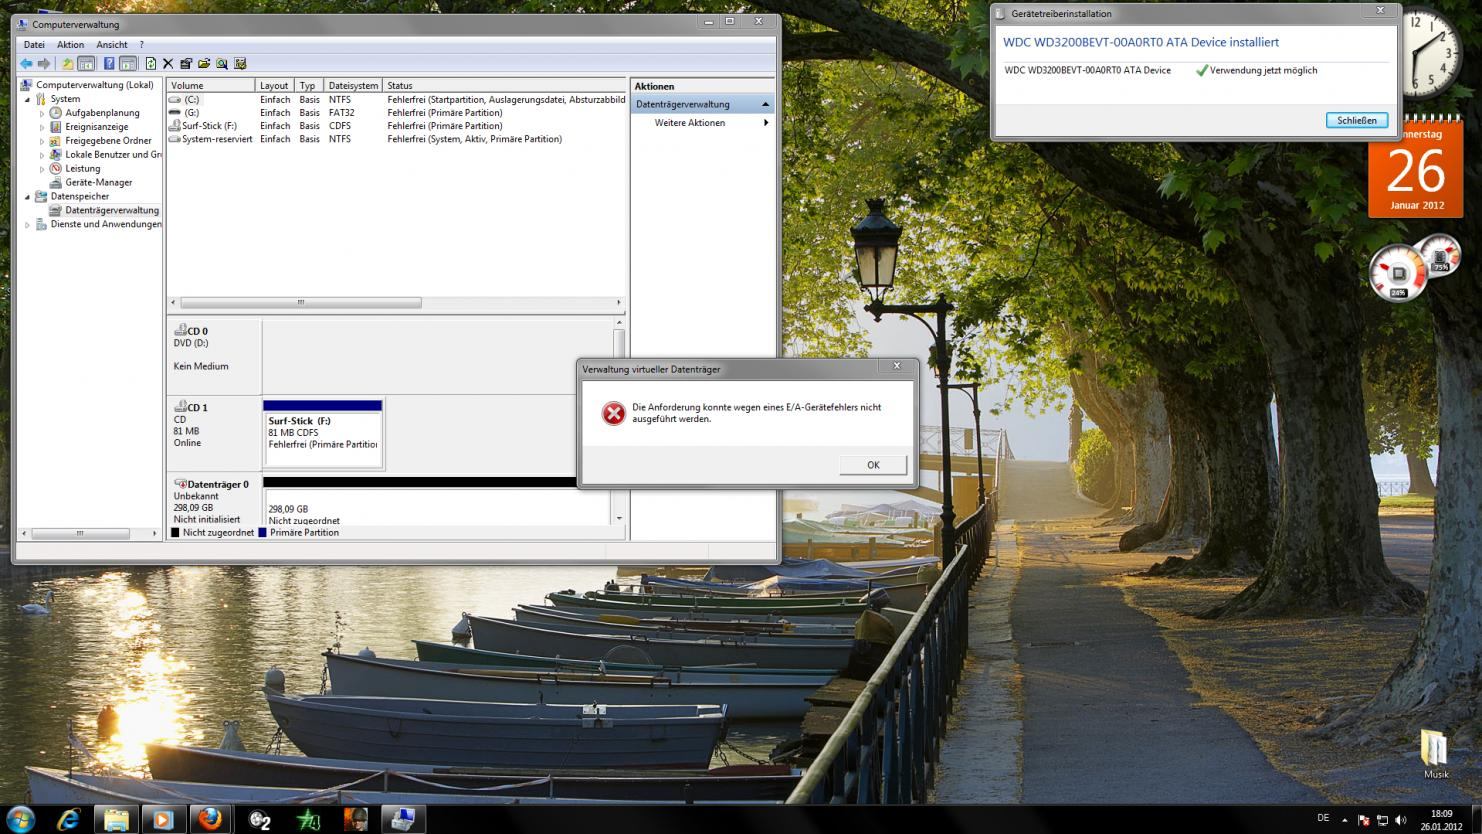This screenshot has width=1482, height=834.
Task: Click the DE language indicator in taskbar
Action: point(1323,818)
